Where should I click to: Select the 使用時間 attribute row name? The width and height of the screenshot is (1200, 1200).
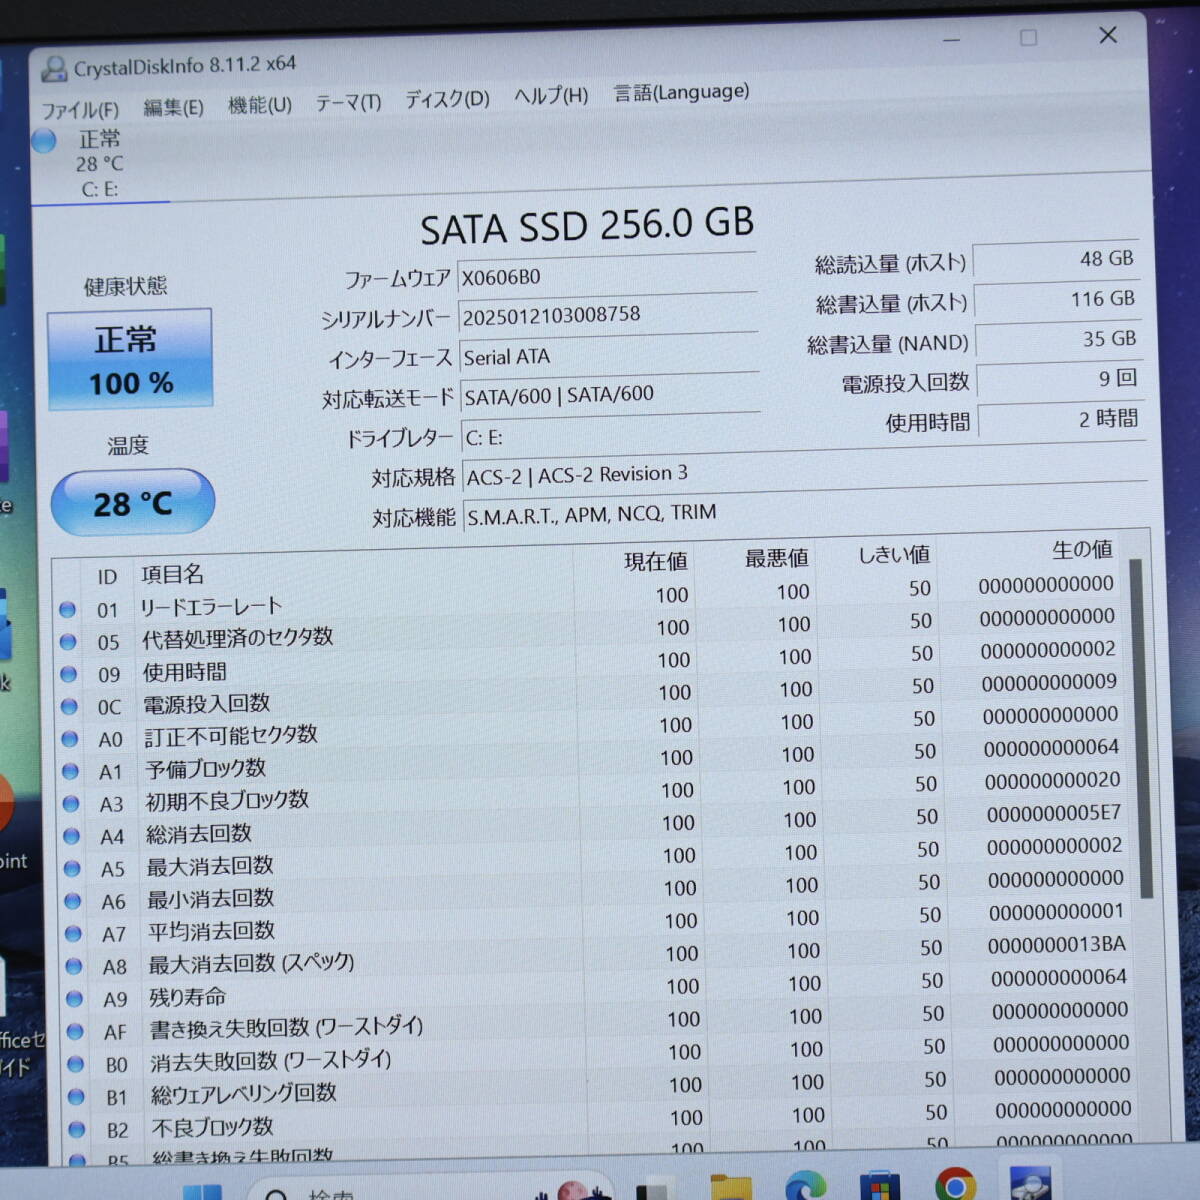[185, 672]
